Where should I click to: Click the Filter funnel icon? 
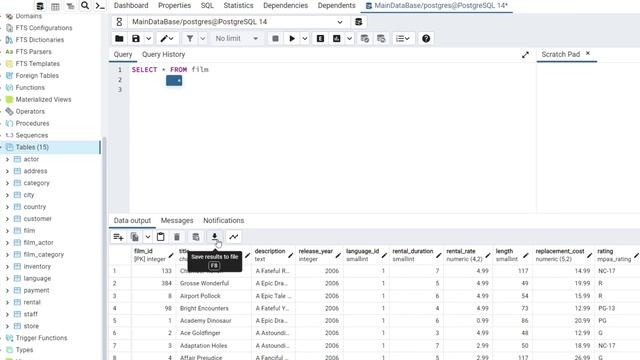pos(190,38)
